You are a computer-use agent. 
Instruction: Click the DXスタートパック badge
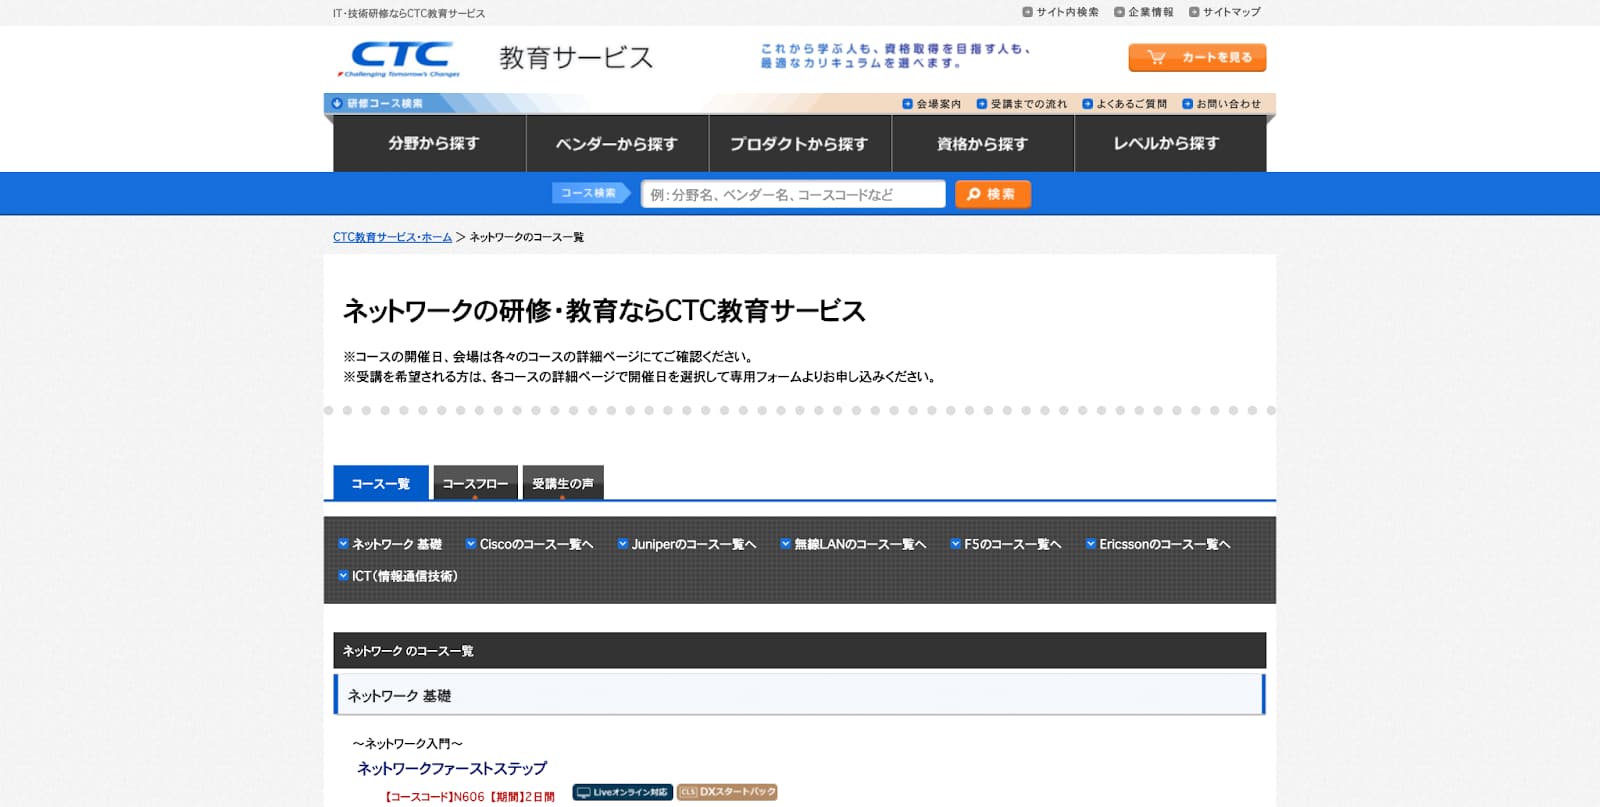(x=727, y=792)
